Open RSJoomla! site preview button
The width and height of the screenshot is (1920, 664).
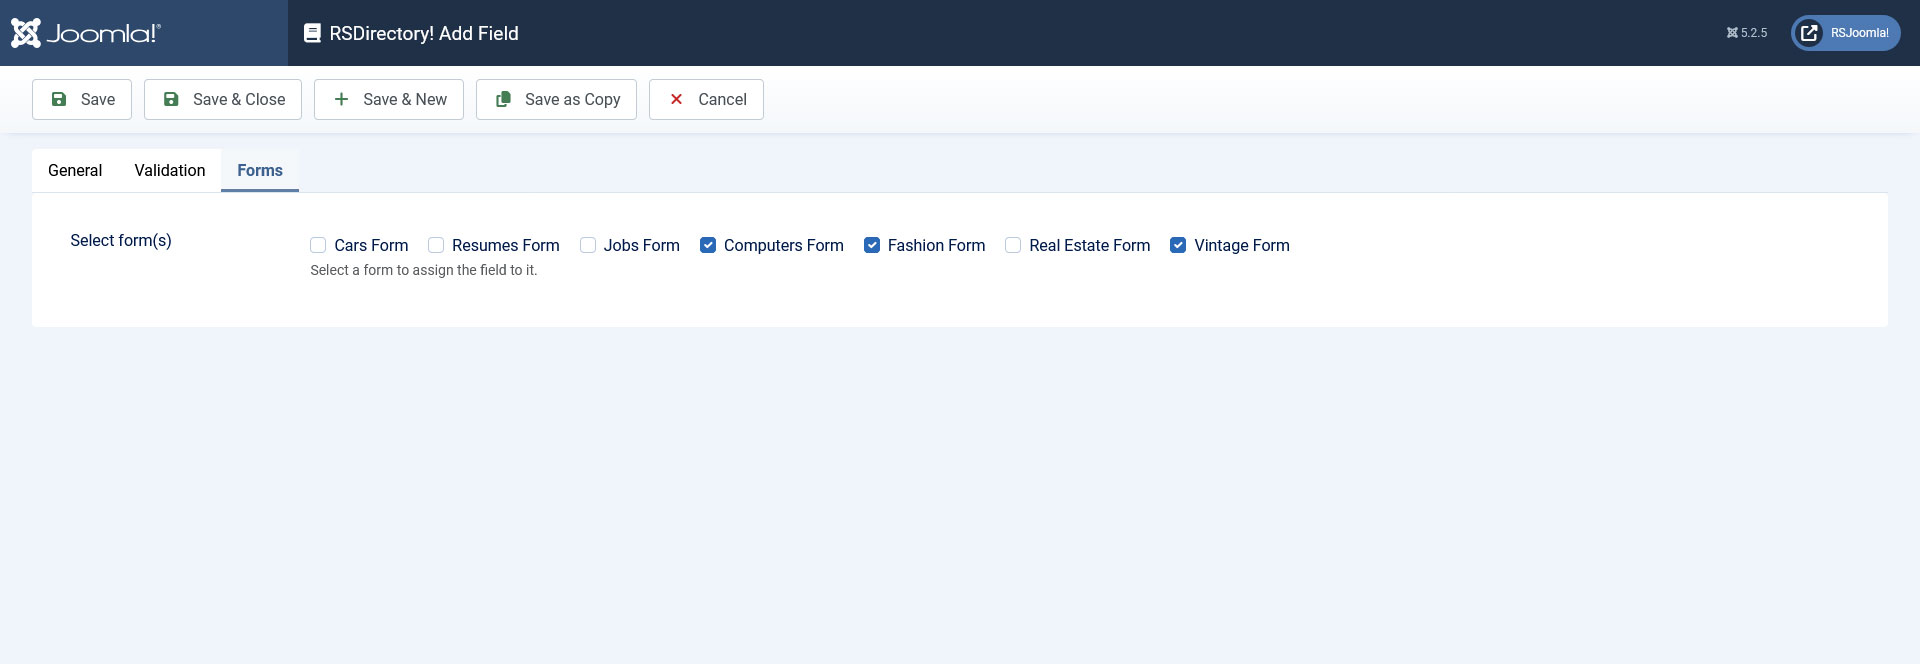point(1846,33)
